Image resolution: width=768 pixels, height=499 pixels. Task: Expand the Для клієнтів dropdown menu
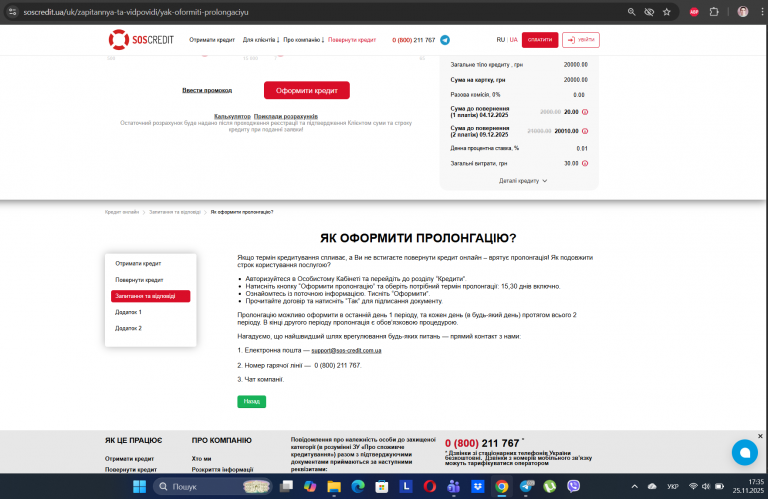click(x=261, y=40)
